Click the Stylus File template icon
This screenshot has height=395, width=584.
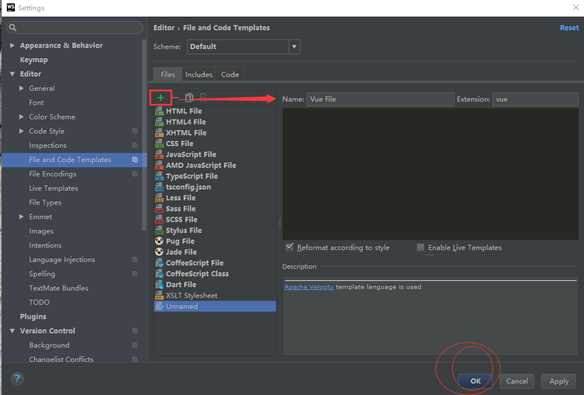[159, 230]
